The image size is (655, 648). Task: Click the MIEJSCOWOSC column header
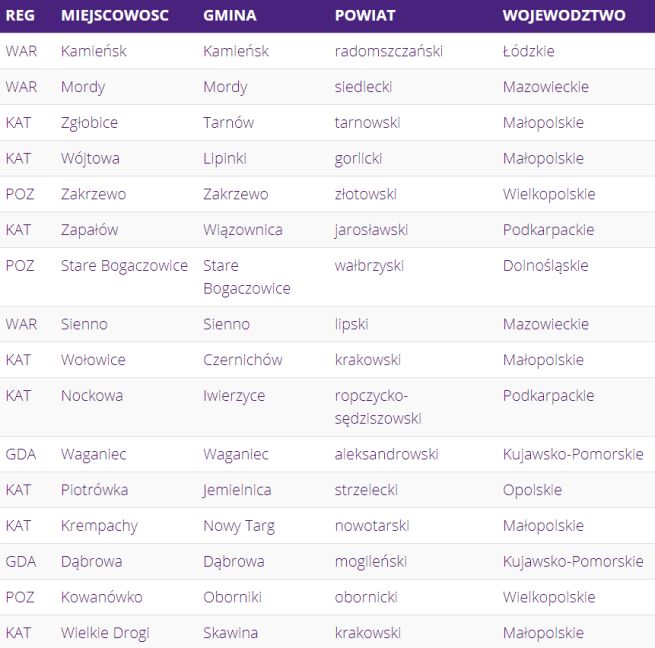point(114,16)
